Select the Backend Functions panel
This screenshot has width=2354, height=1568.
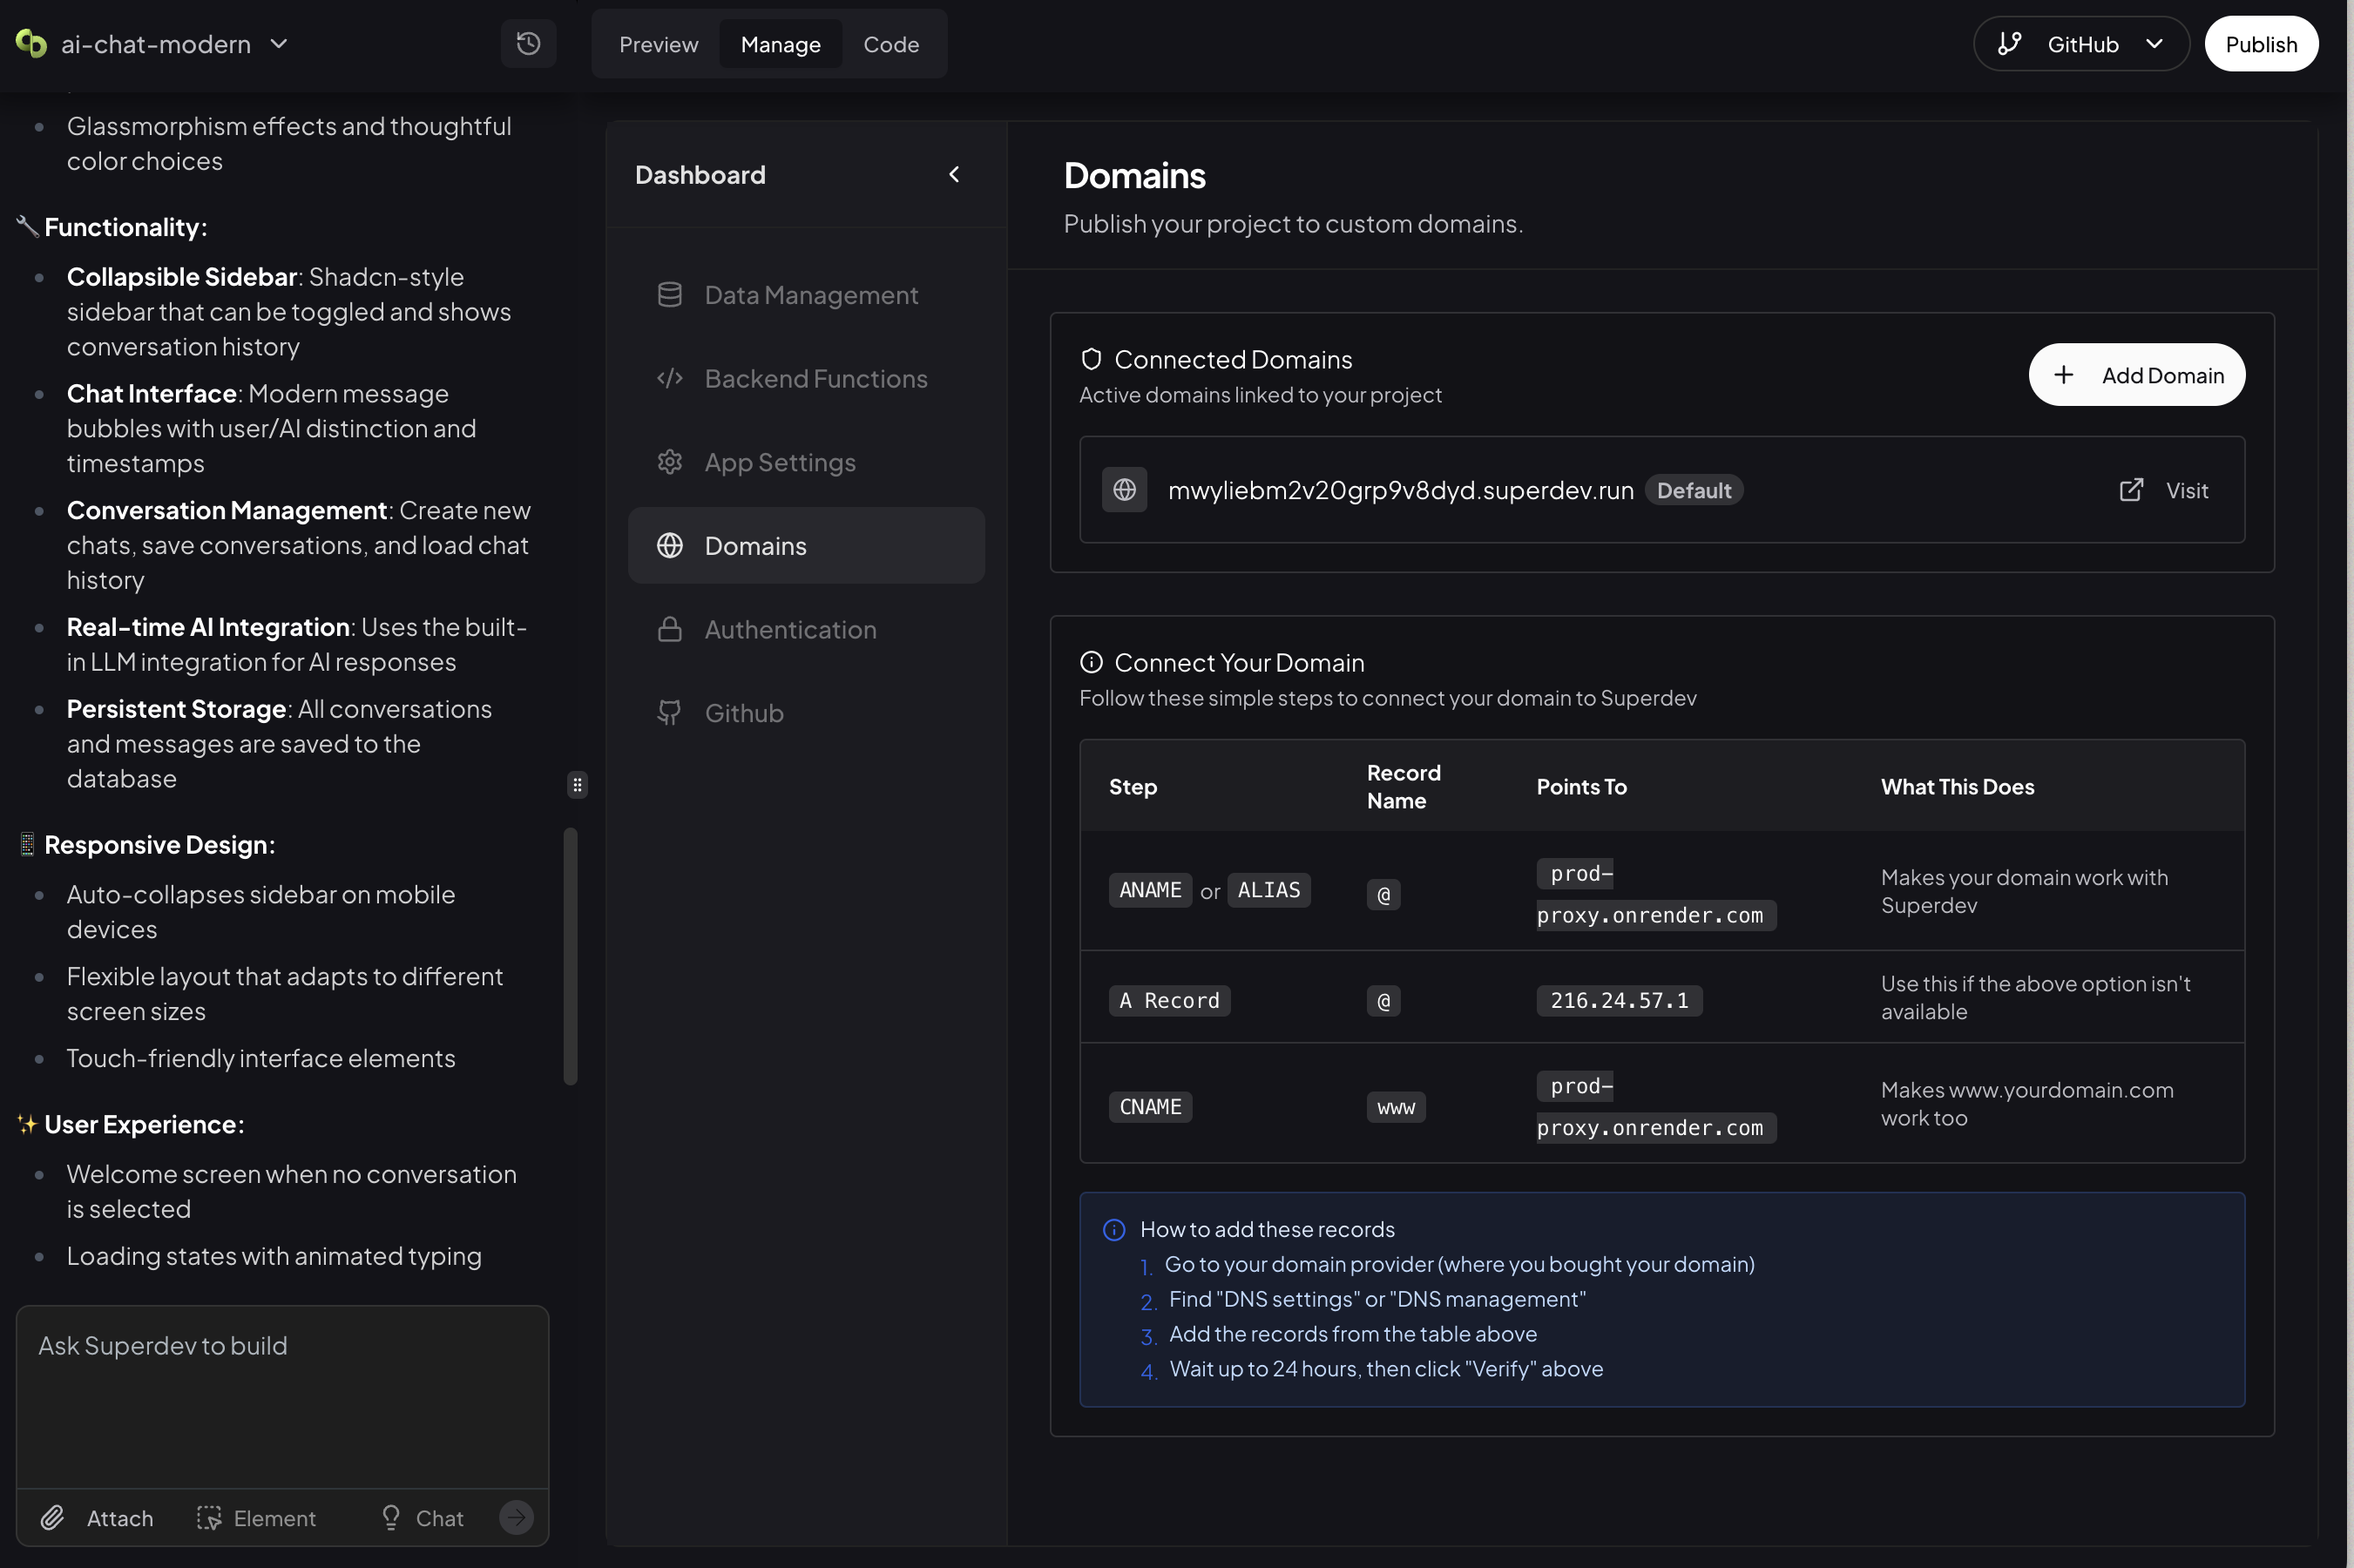pyautogui.click(x=813, y=378)
